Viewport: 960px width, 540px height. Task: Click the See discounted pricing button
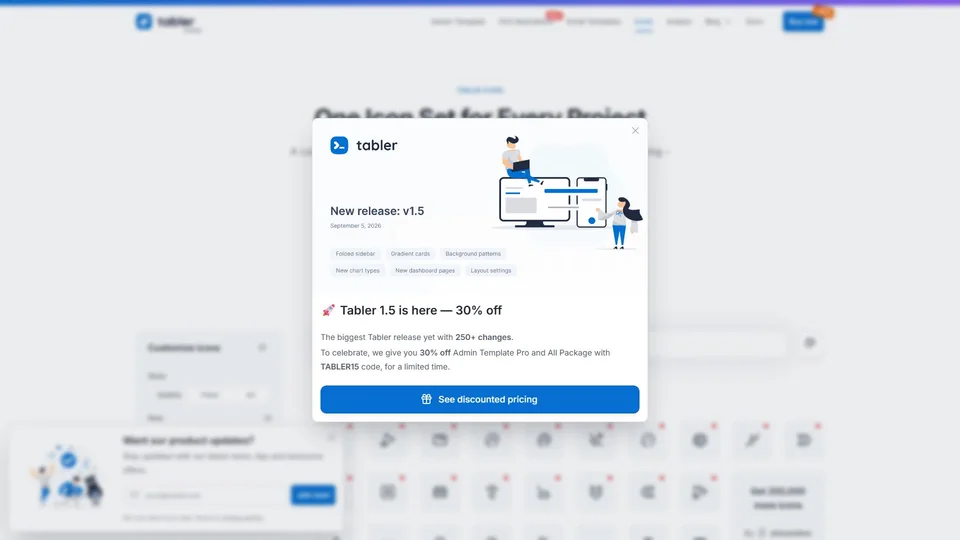[x=479, y=399]
